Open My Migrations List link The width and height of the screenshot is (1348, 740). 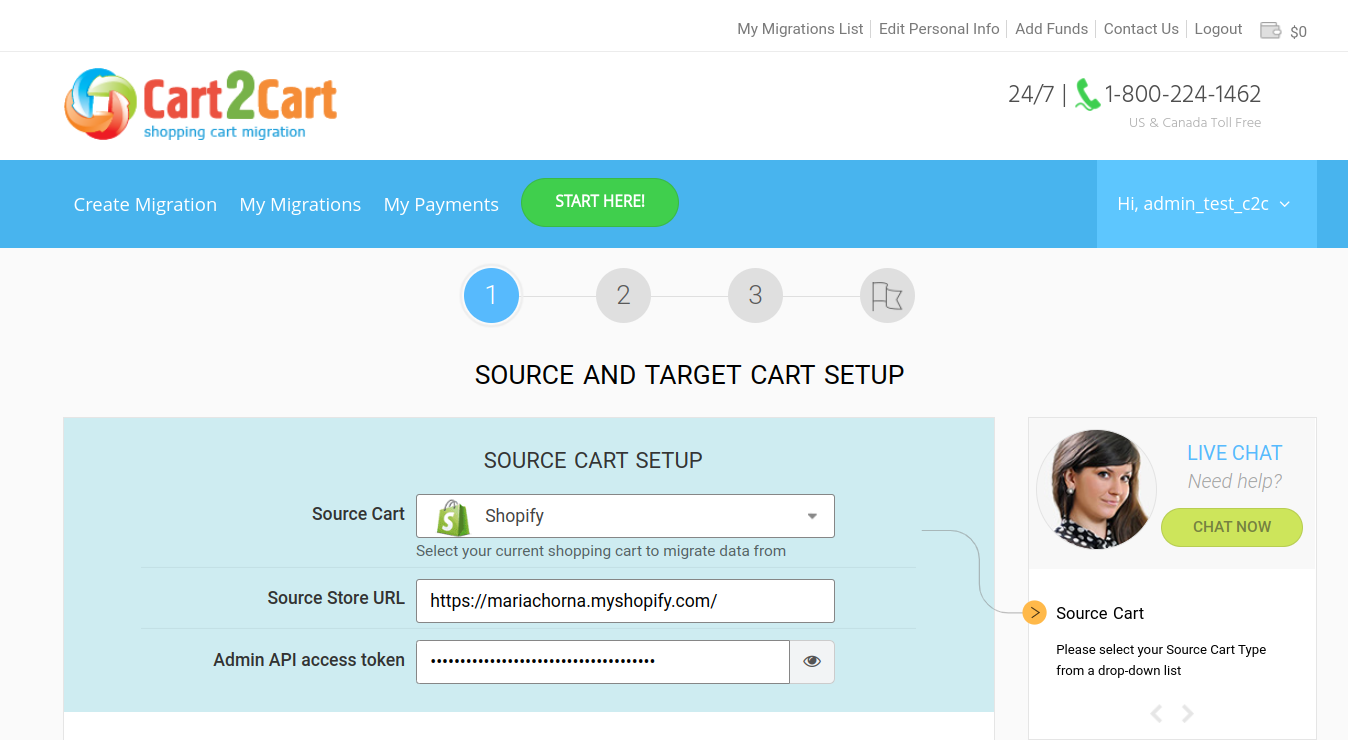pos(800,29)
